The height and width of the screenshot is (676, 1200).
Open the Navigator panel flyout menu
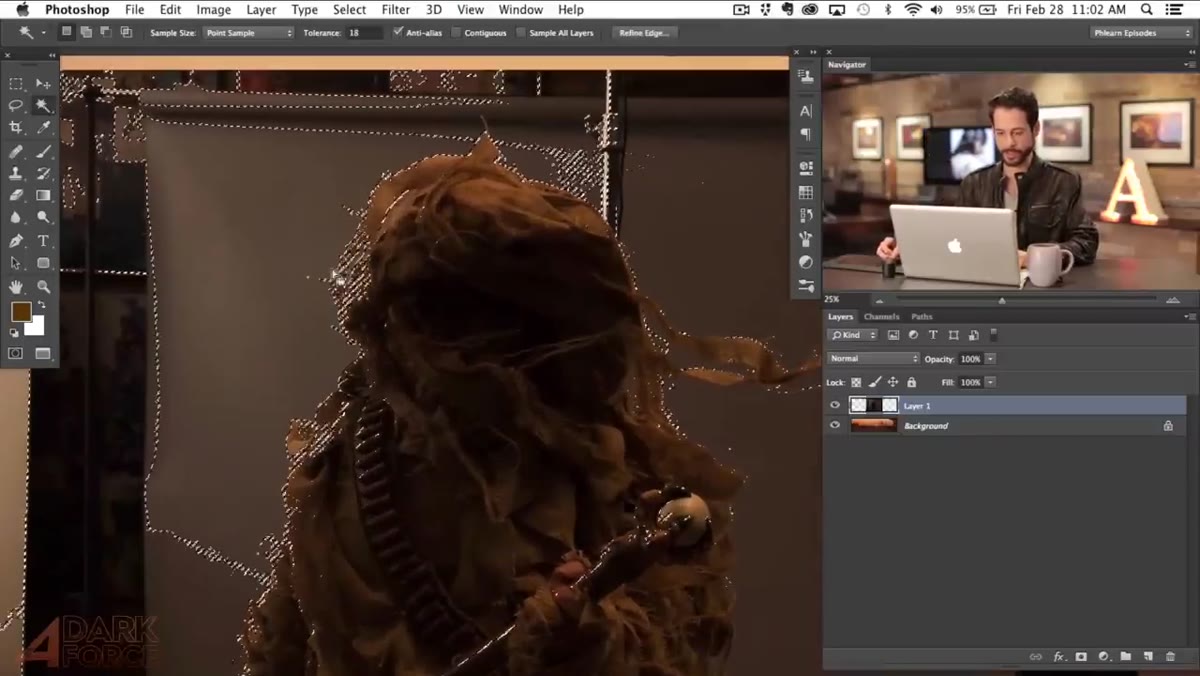(x=1189, y=64)
